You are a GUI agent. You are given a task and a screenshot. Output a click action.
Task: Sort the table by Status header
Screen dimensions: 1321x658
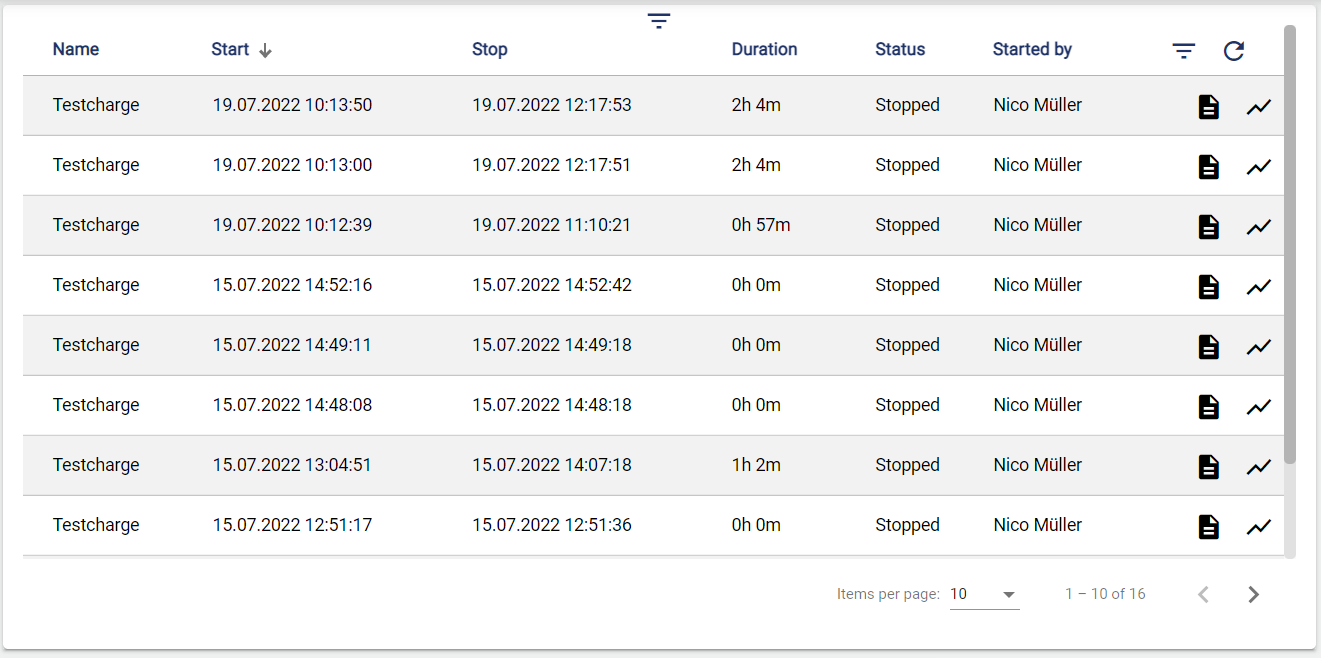pyautogui.click(x=900, y=50)
